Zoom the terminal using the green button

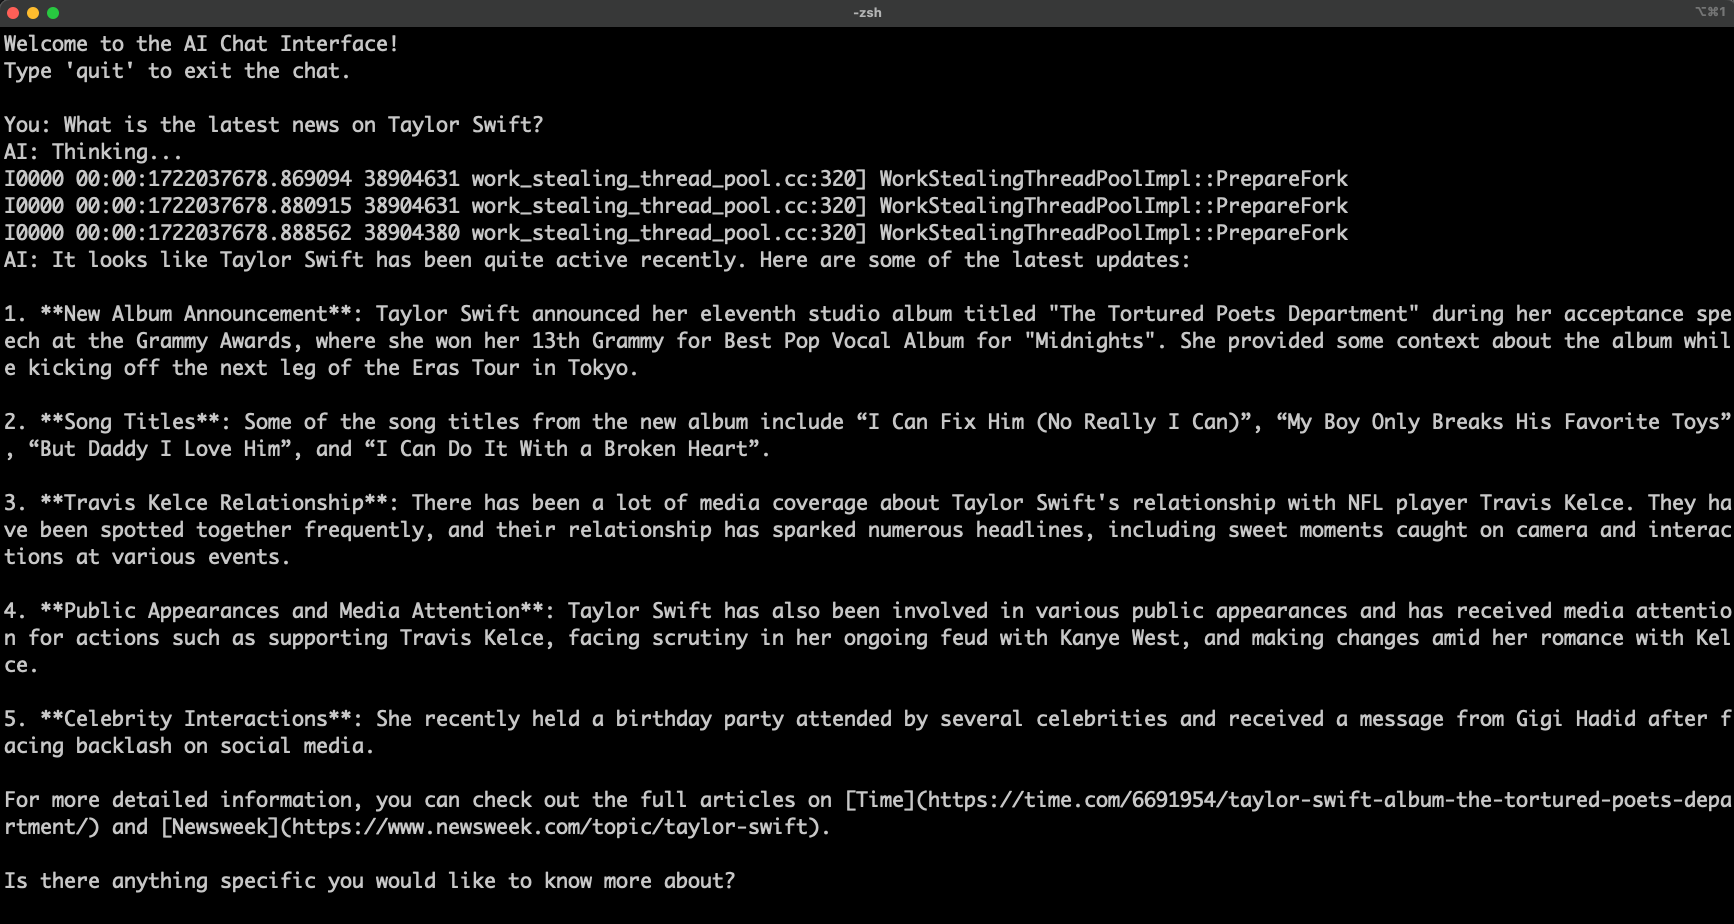click(x=53, y=13)
